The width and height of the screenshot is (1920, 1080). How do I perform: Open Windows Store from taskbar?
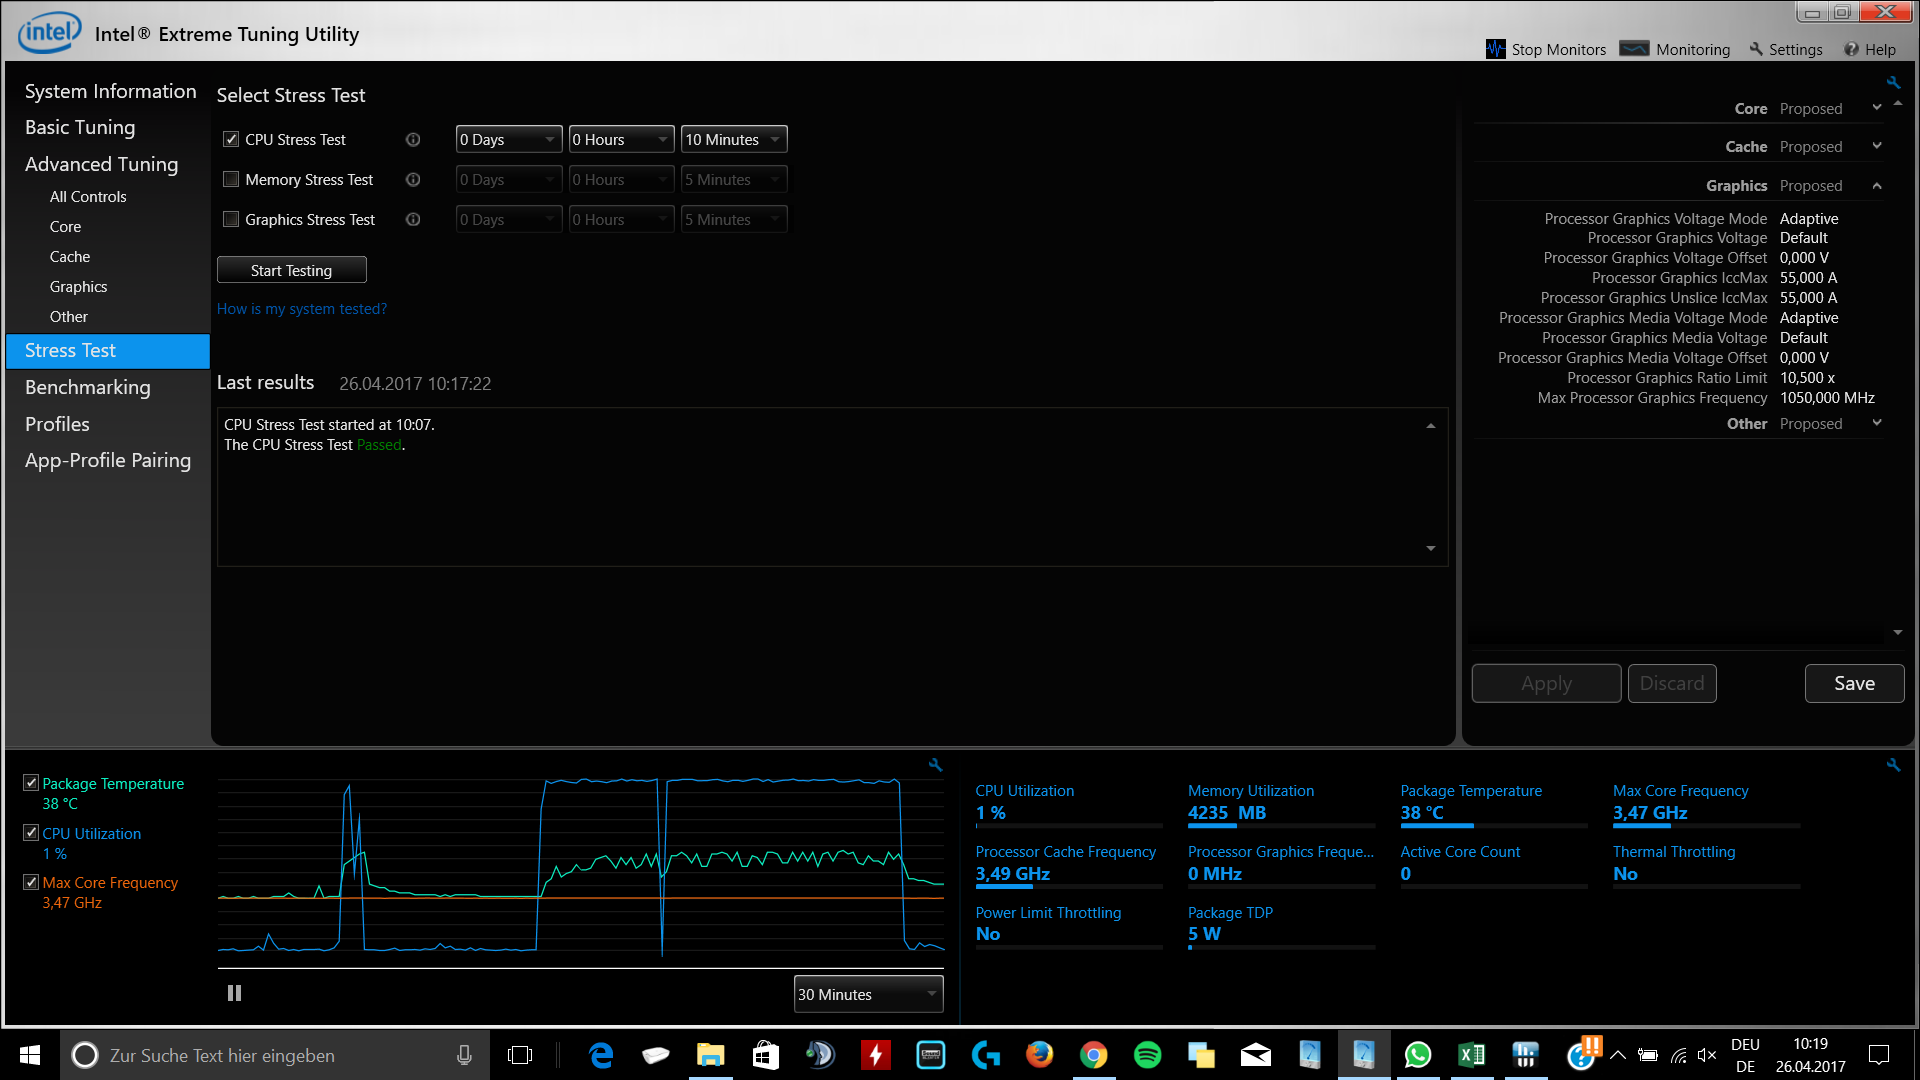(765, 1055)
